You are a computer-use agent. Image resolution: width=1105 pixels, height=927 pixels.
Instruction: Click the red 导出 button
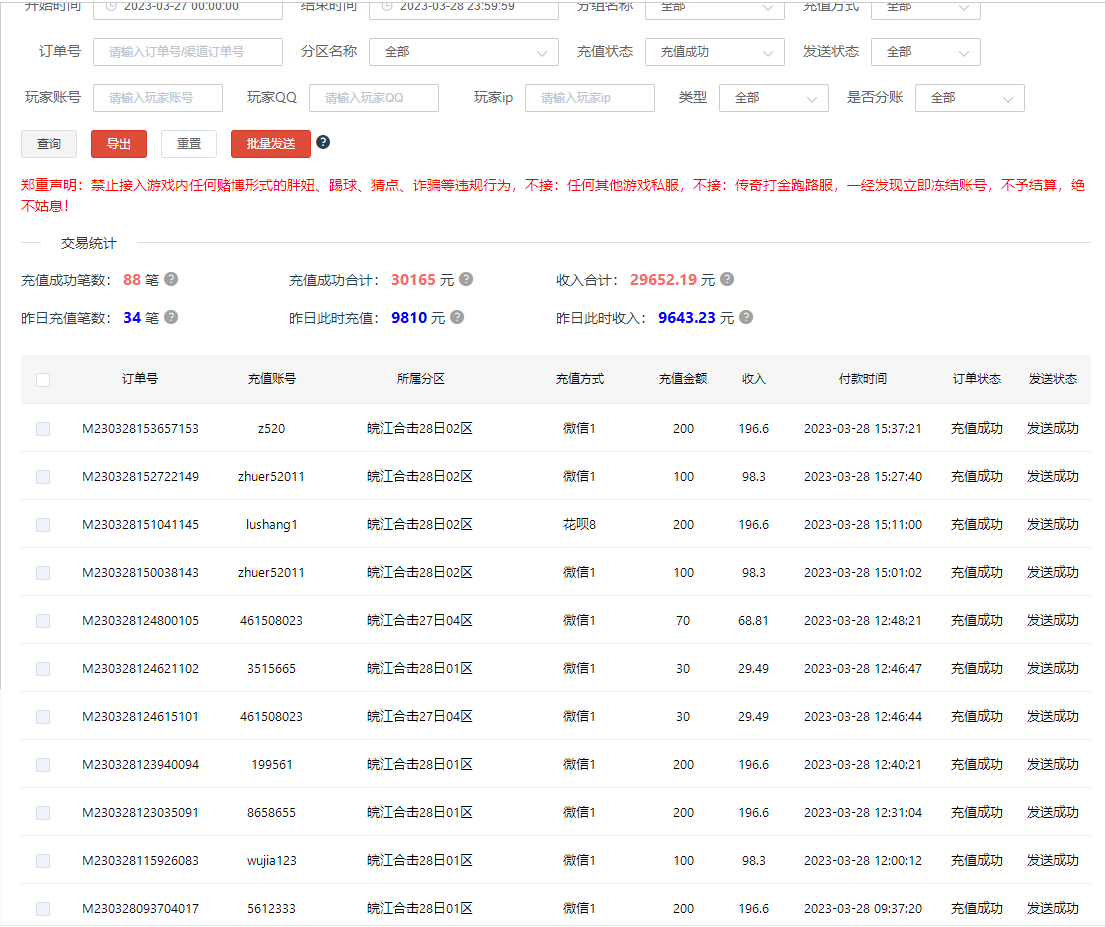tap(119, 144)
